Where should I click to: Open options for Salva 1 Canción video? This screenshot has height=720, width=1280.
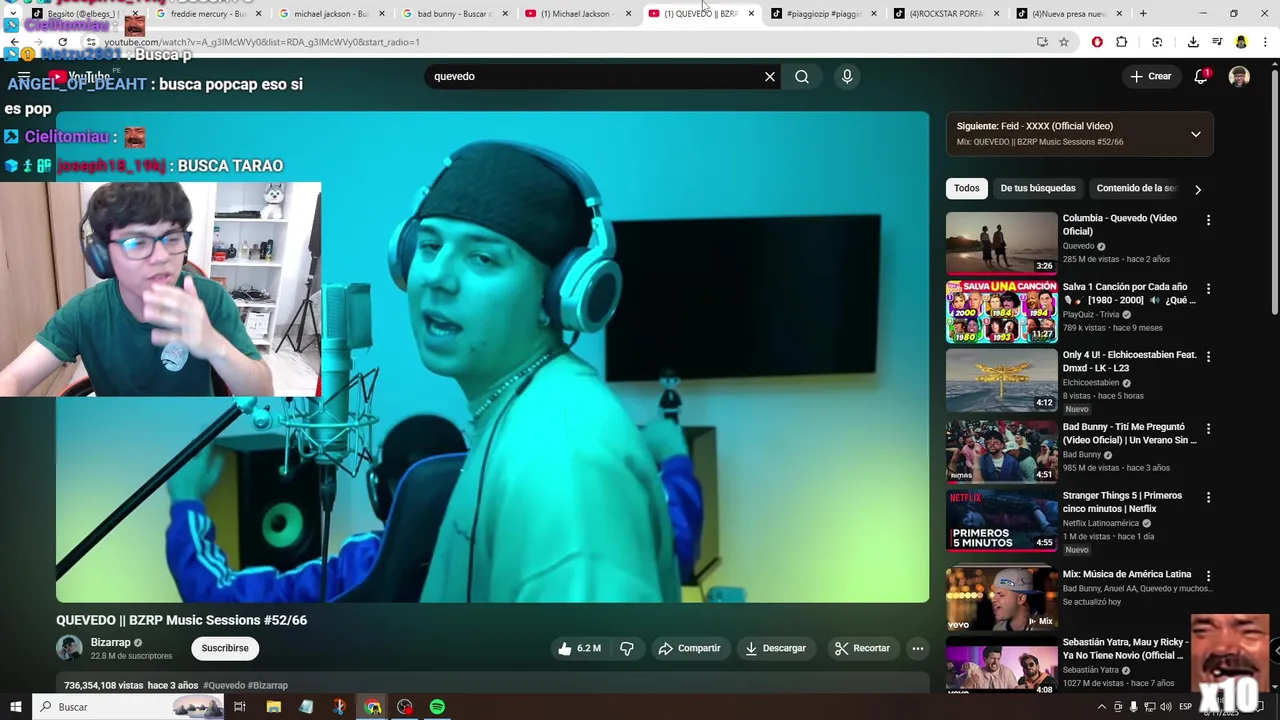1208,289
